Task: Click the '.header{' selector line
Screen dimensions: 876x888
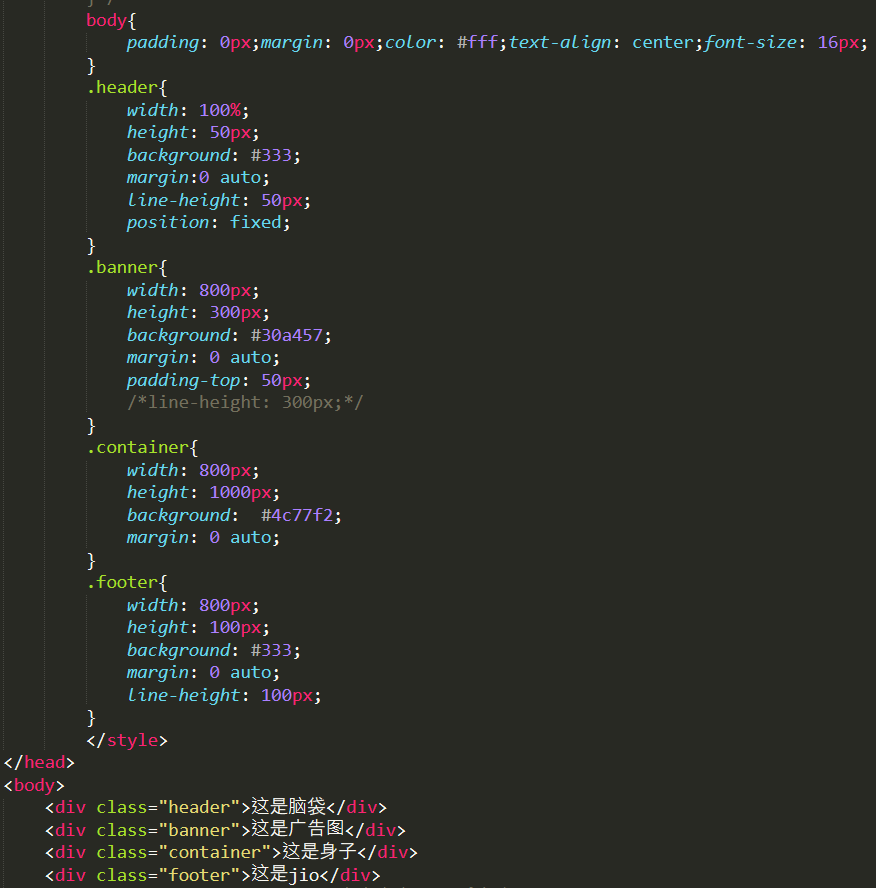Action: [127, 87]
